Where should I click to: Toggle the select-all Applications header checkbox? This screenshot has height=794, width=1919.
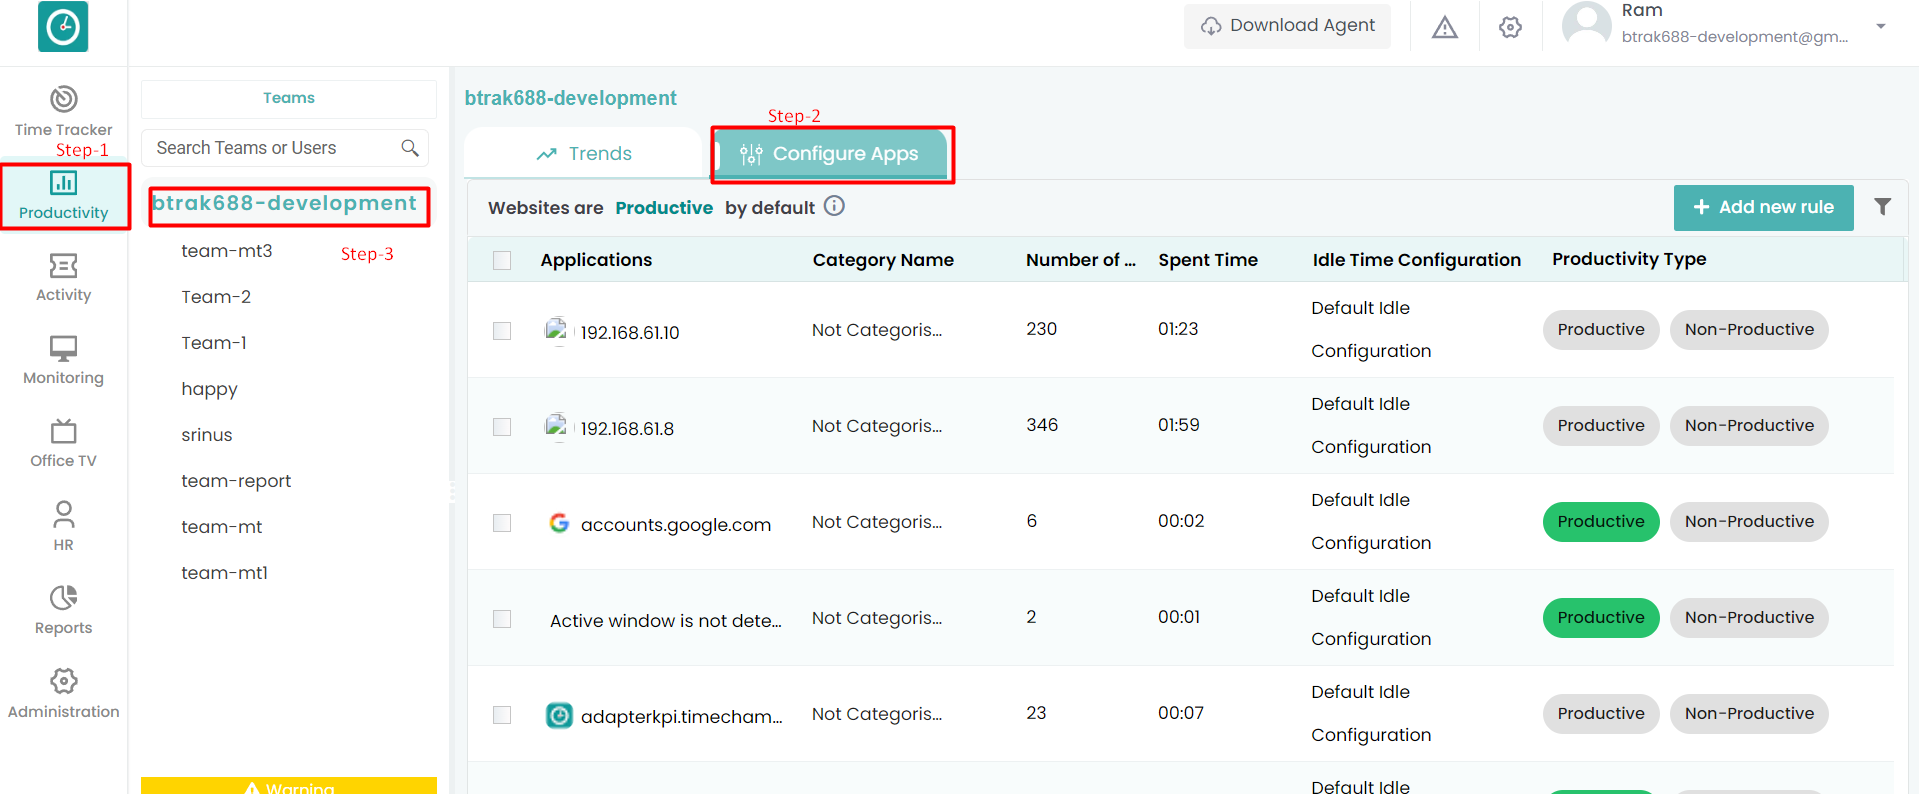click(502, 260)
